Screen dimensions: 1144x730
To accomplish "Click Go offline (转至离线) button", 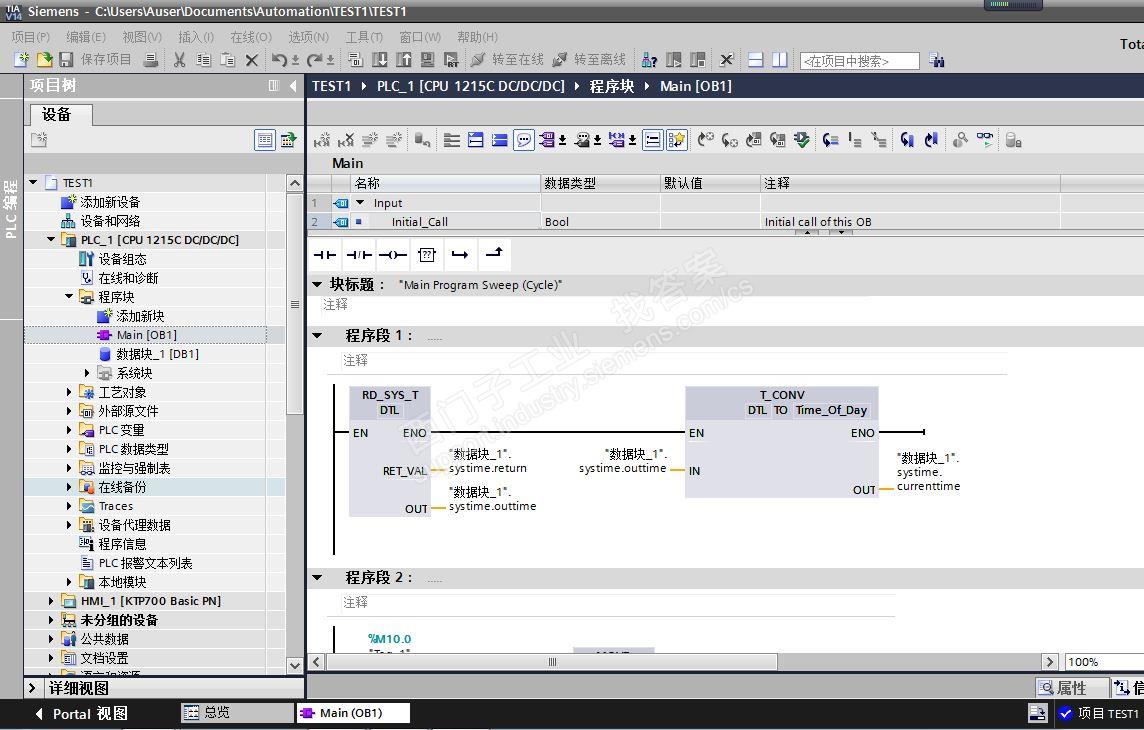I will (590, 60).
